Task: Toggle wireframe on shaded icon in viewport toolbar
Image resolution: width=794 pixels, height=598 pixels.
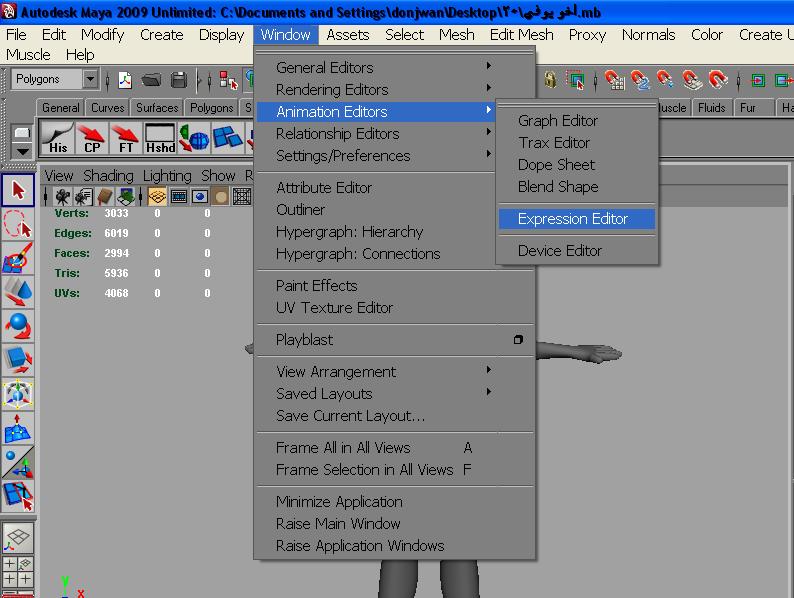Action: (x=242, y=196)
